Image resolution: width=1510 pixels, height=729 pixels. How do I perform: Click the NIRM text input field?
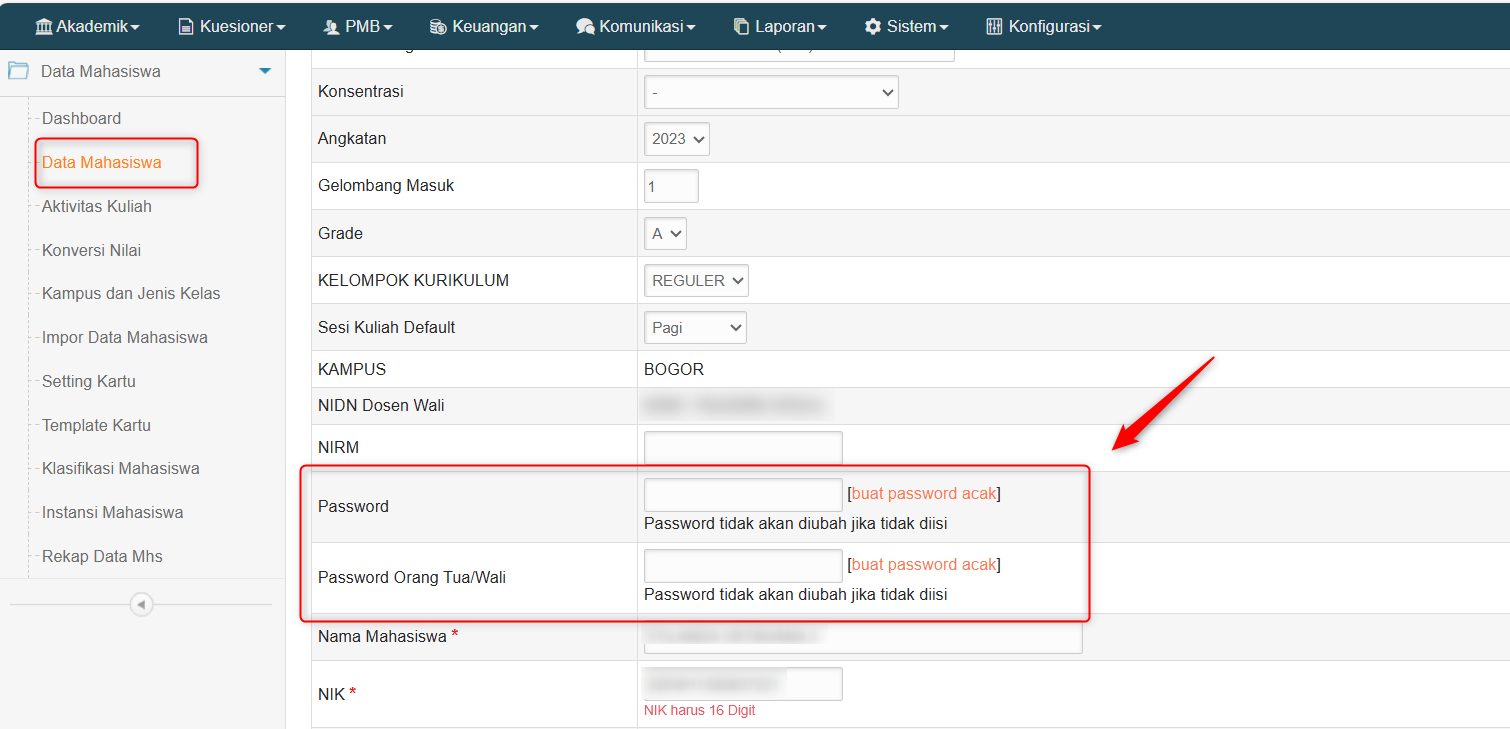[743, 448]
